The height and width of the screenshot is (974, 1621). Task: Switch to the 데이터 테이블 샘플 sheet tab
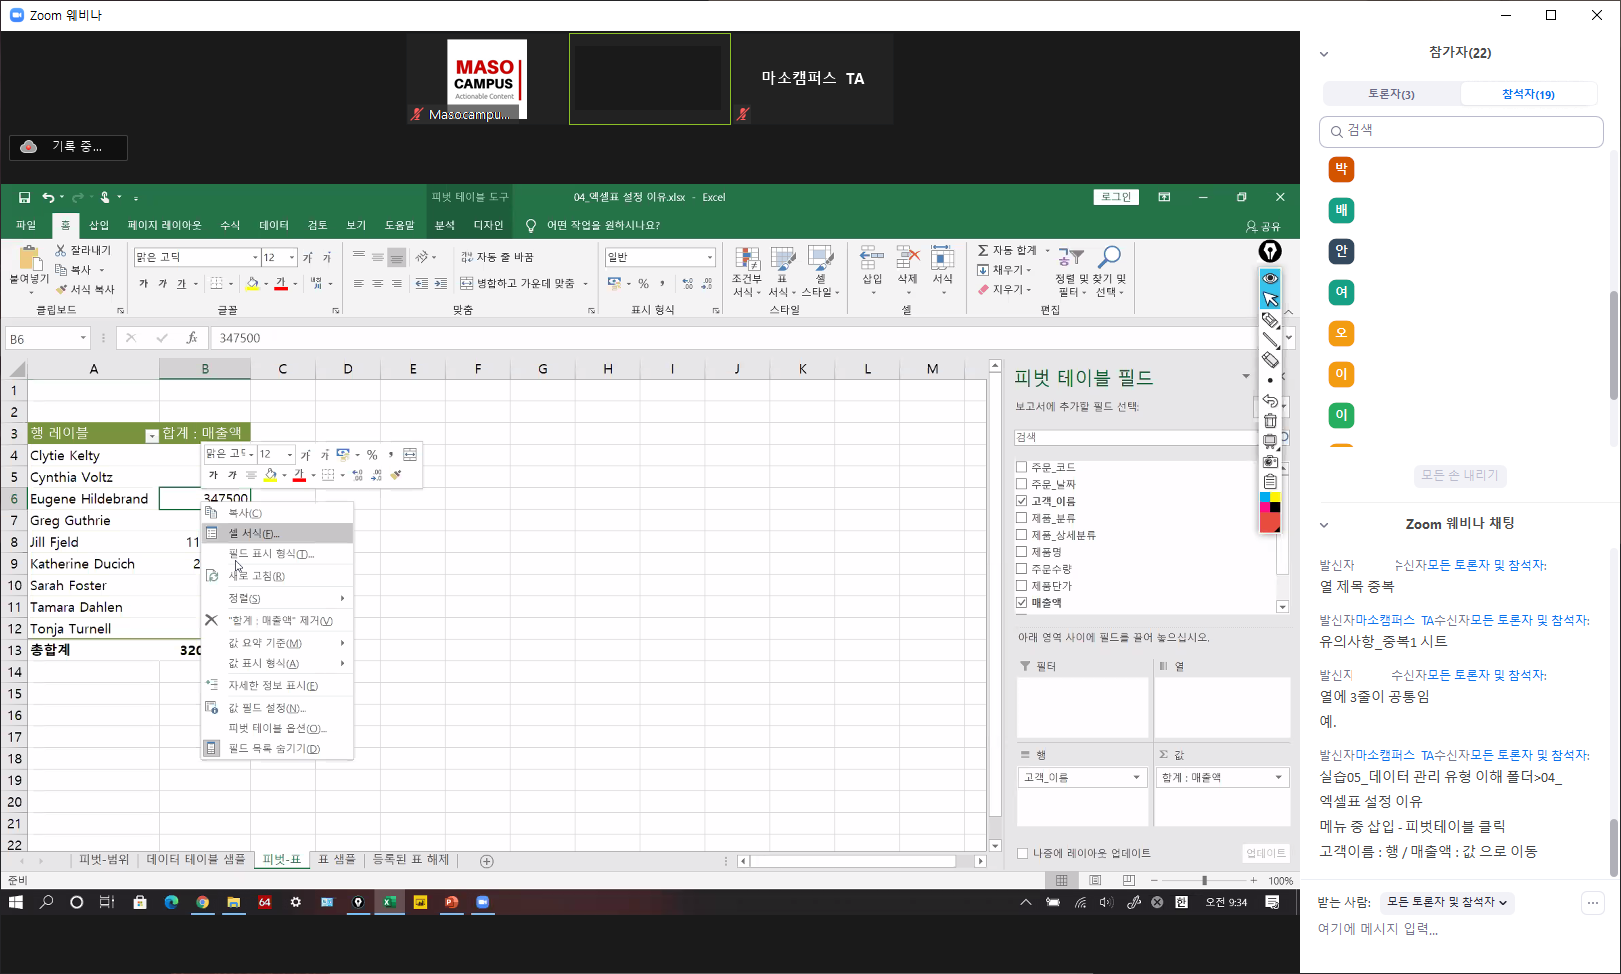[x=196, y=860]
